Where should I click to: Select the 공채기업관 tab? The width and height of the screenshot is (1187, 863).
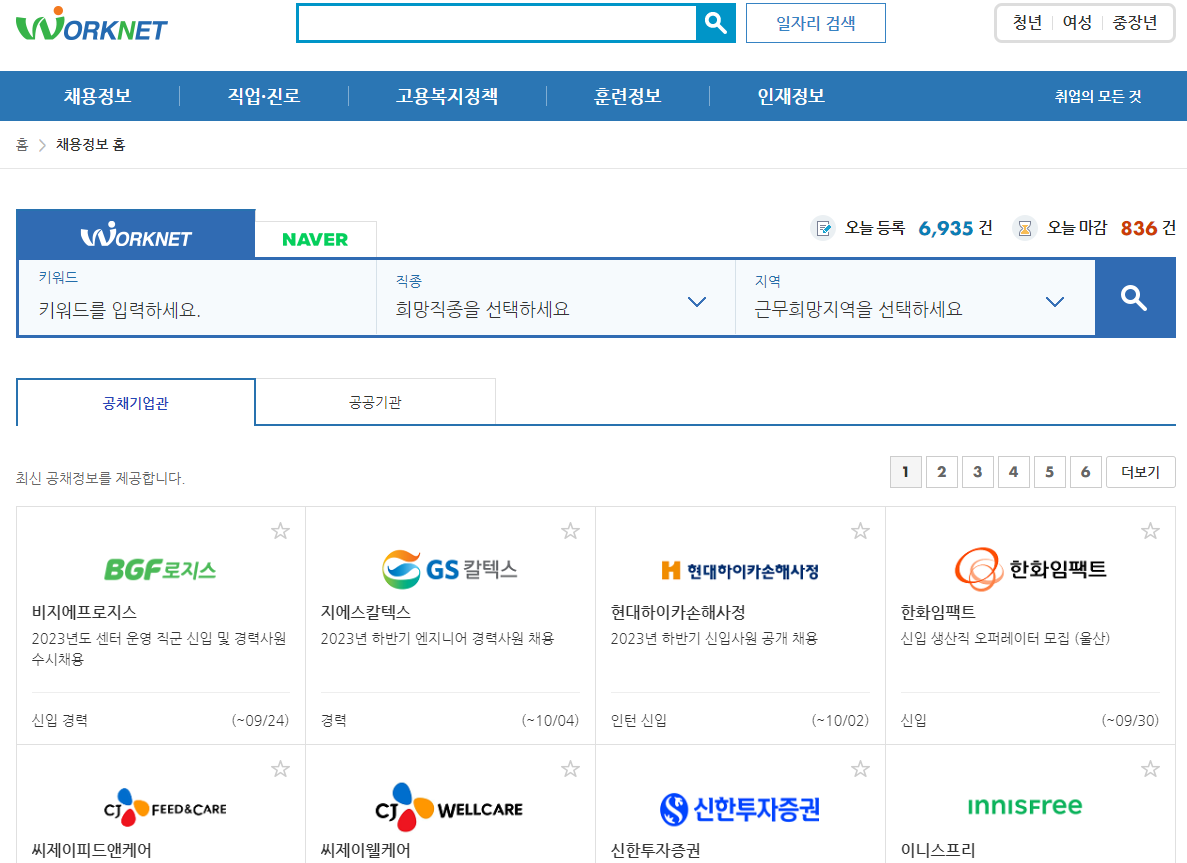136,403
